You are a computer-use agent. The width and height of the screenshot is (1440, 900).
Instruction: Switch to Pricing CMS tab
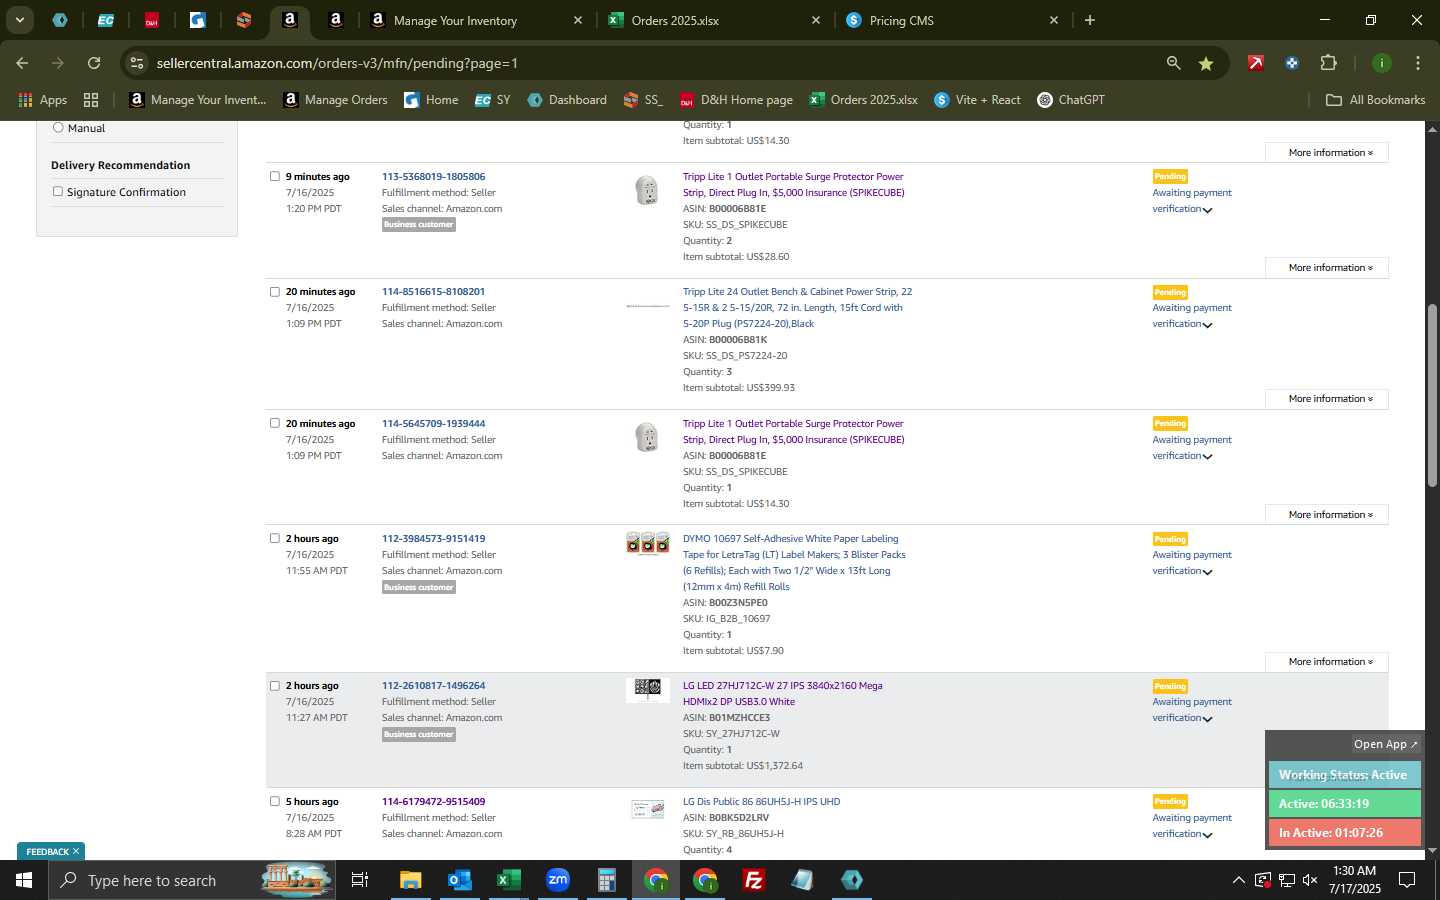(x=952, y=20)
